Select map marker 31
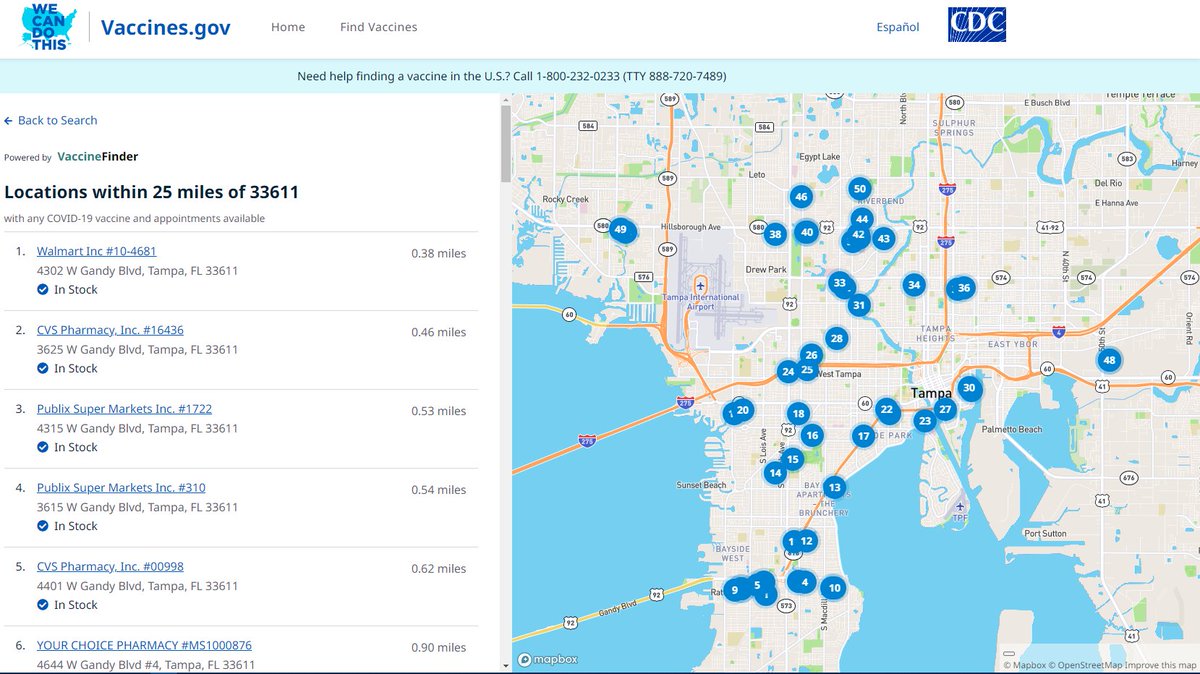 [858, 305]
